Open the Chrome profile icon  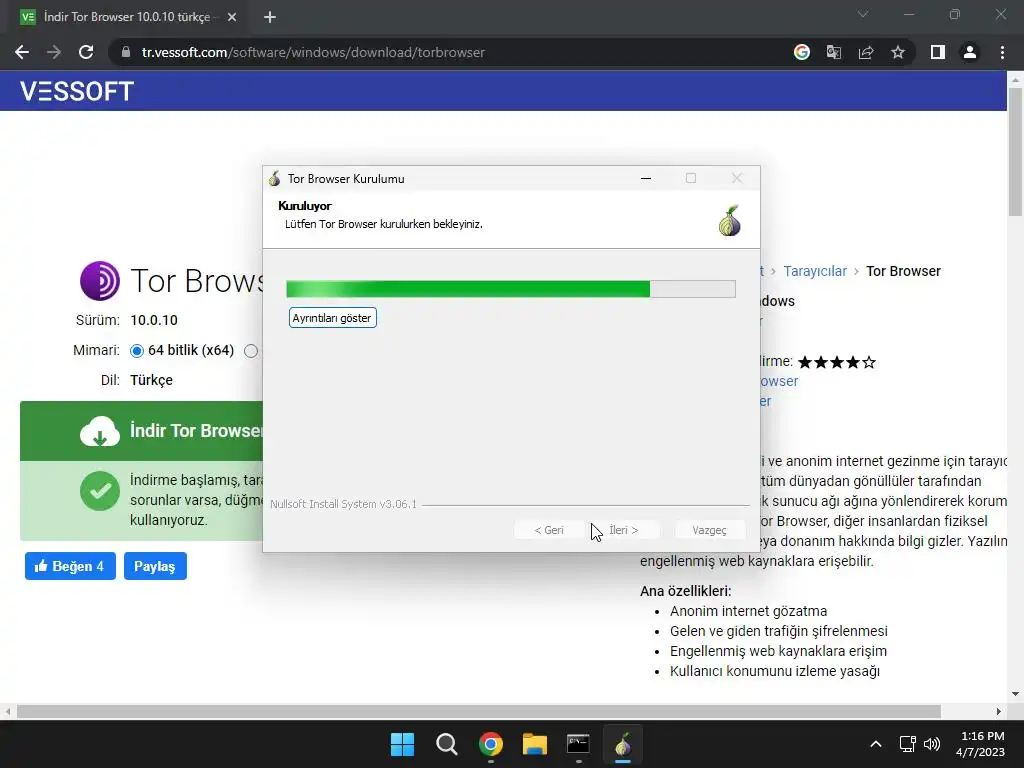click(970, 52)
